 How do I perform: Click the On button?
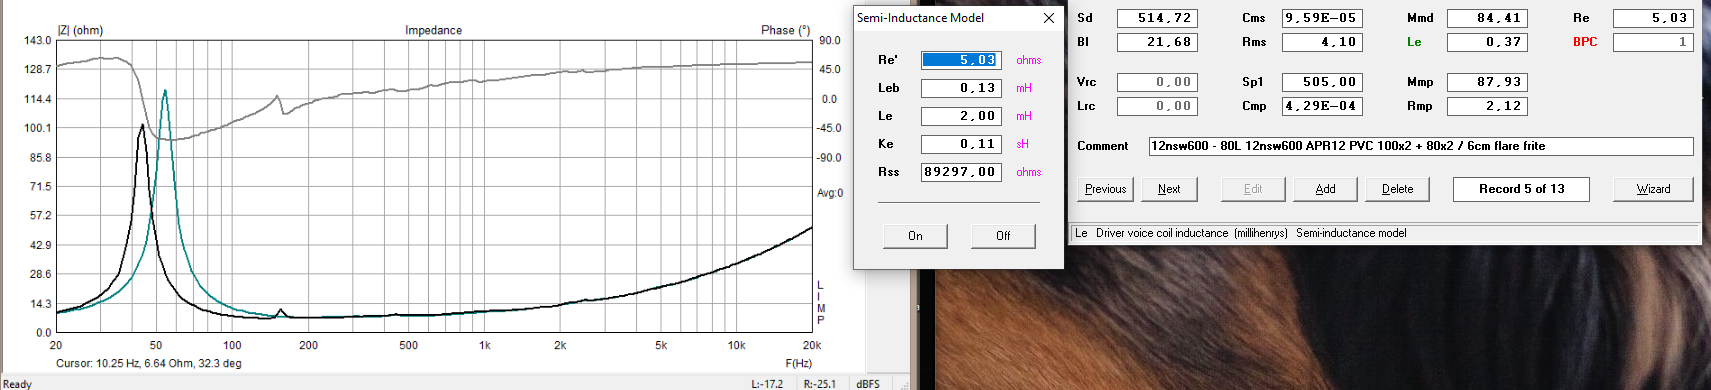pyautogui.click(x=915, y=236)
